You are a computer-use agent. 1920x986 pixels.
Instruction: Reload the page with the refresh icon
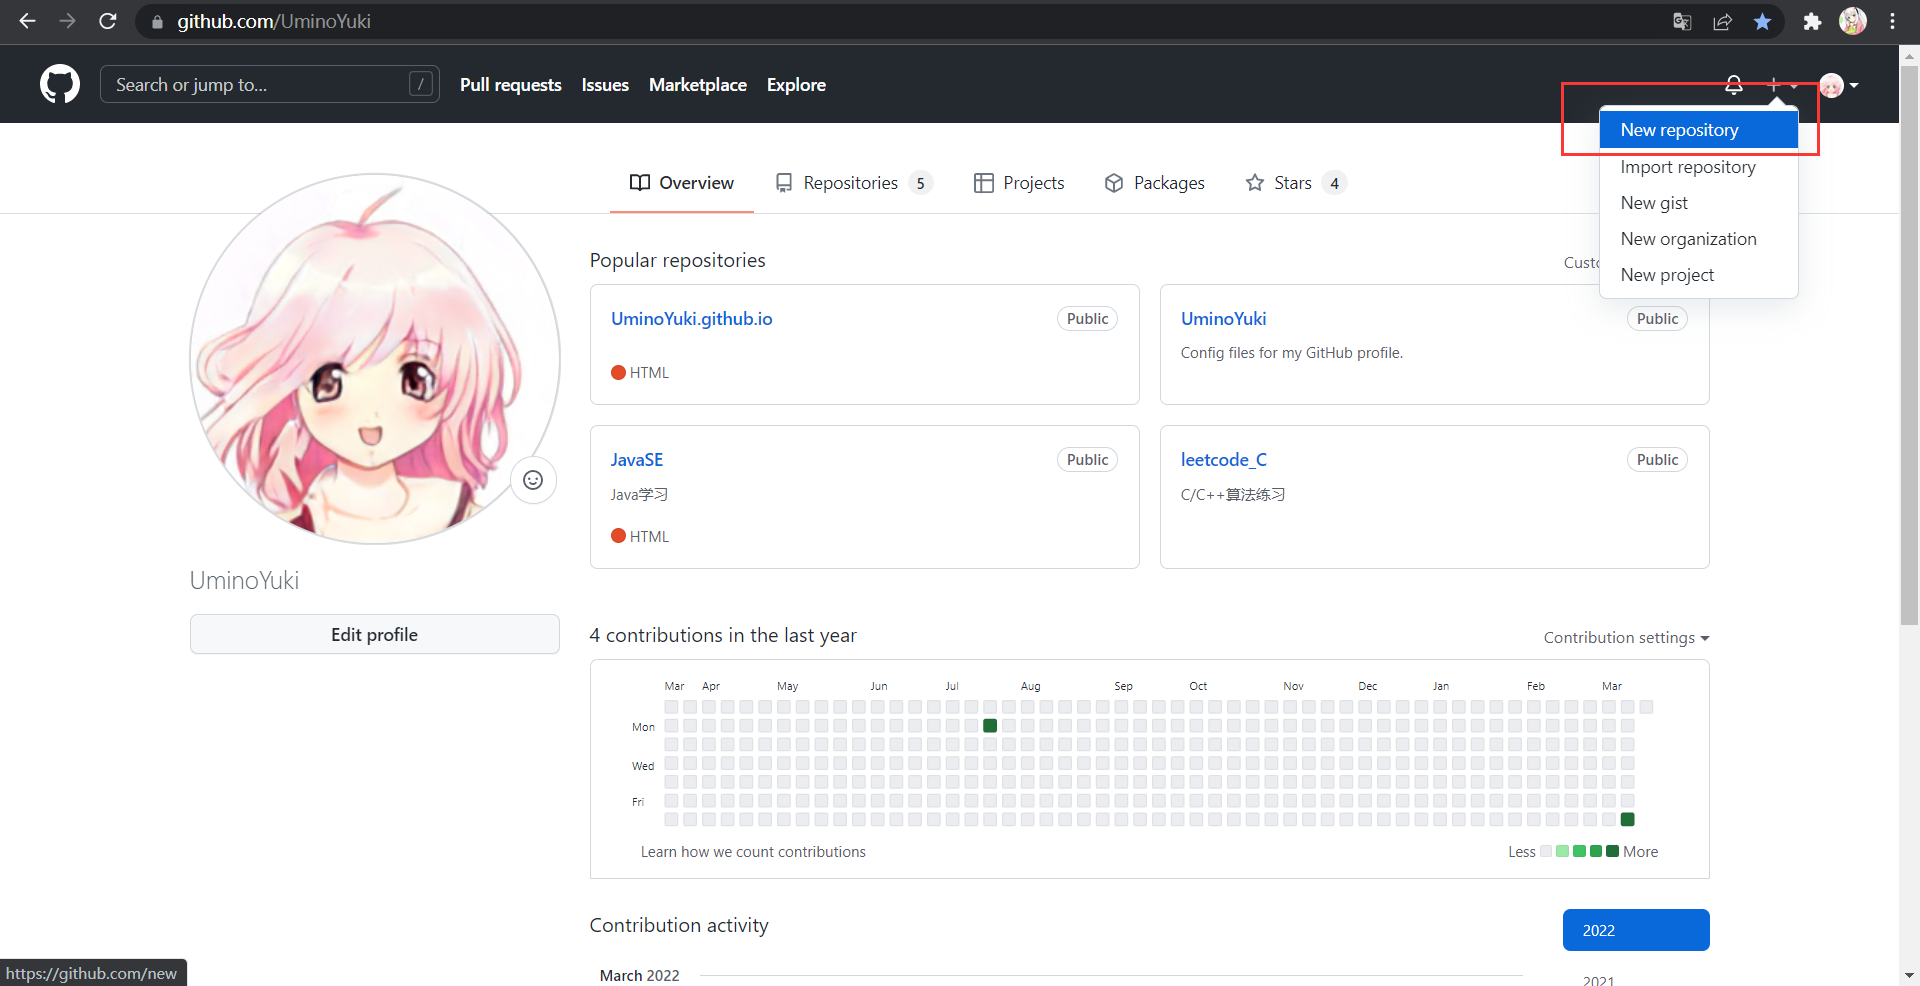click(108, 21)
